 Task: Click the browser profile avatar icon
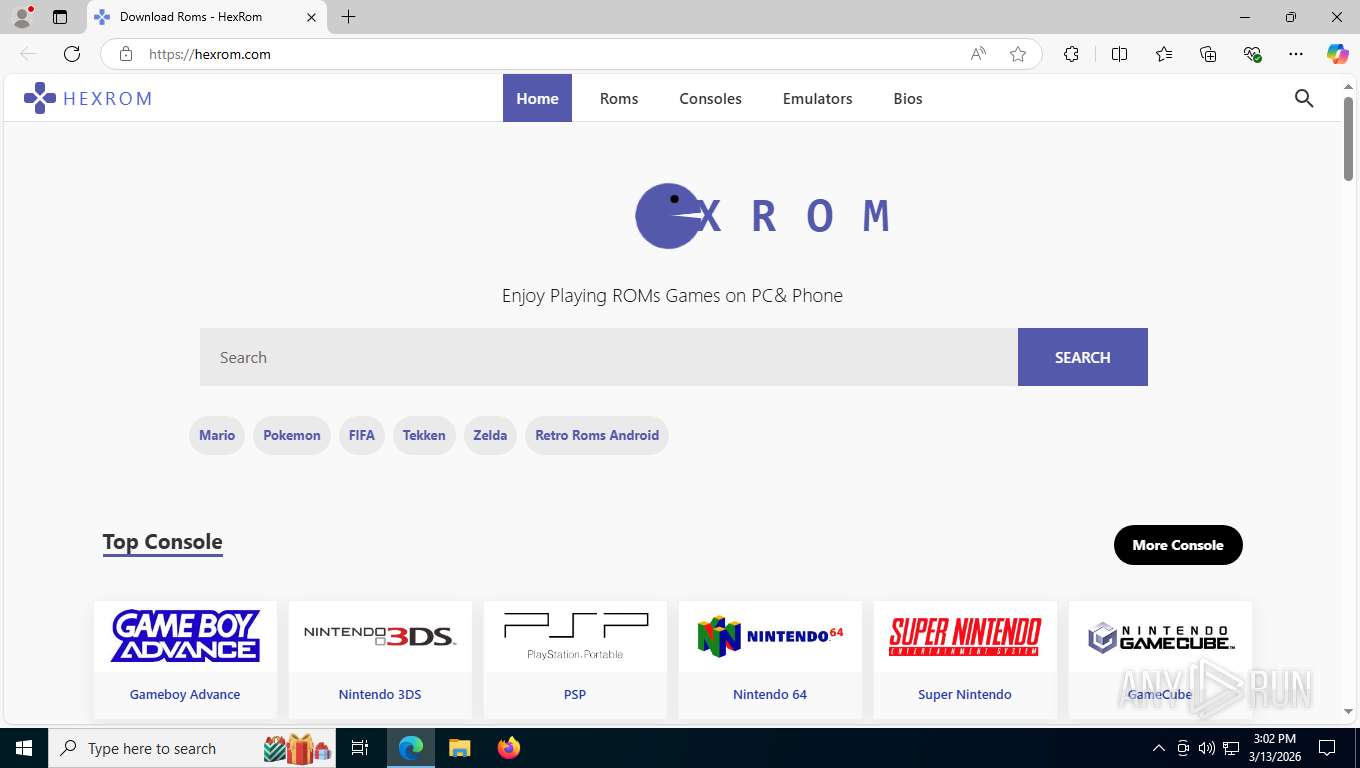[22, 17]
